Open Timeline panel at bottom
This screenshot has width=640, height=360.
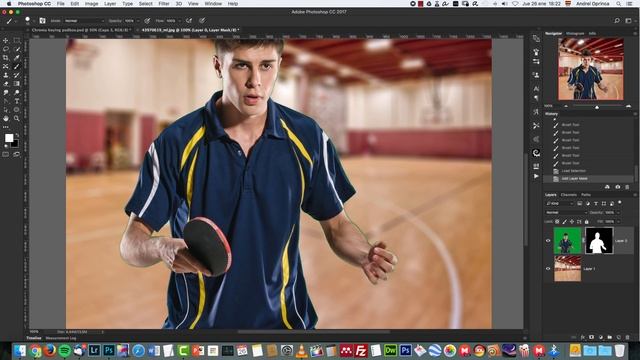click(x=34, y=338)
